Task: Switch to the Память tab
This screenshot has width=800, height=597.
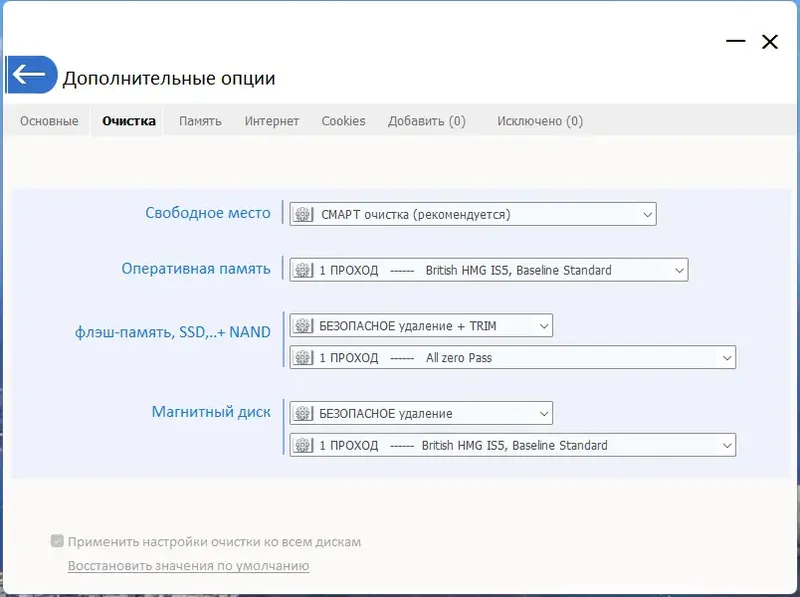Action: click(x=199, y=120)
